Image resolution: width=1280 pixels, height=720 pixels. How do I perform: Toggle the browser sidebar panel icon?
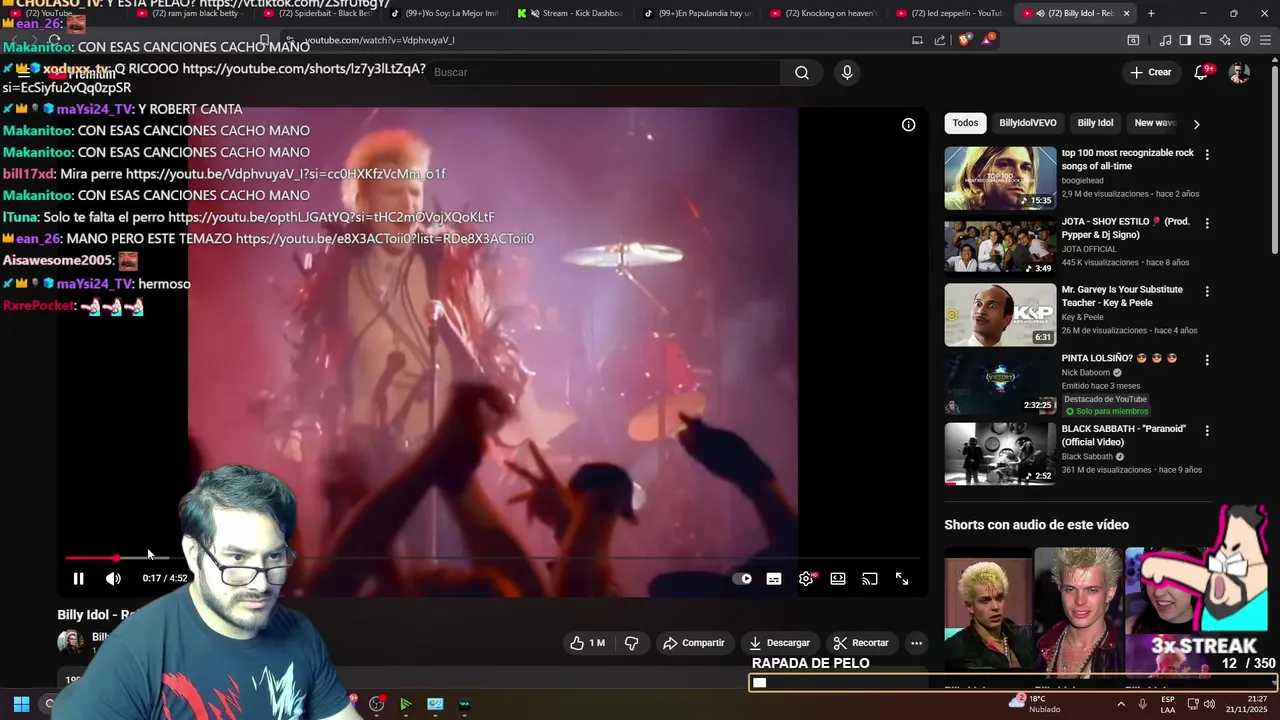click(1185, 40)
